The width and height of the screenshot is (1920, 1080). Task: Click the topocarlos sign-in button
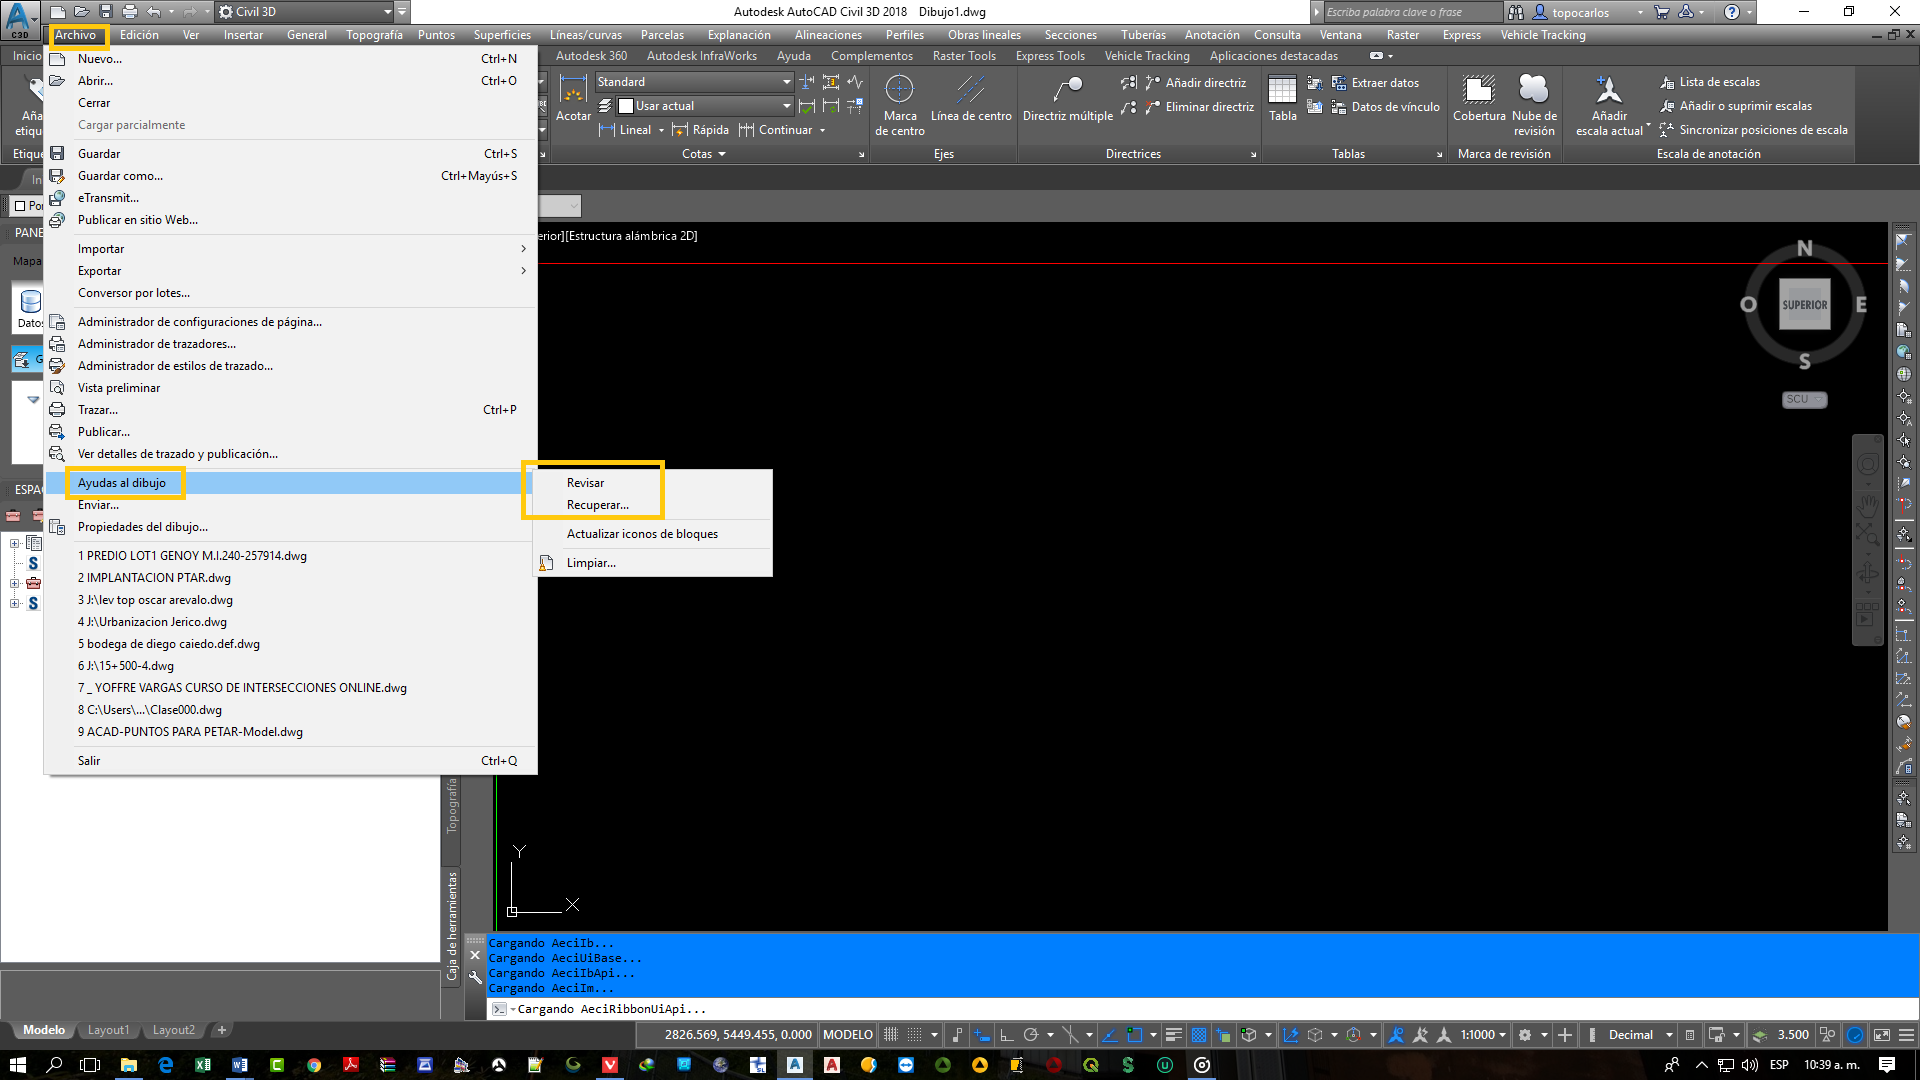(x=1580, y=12)
